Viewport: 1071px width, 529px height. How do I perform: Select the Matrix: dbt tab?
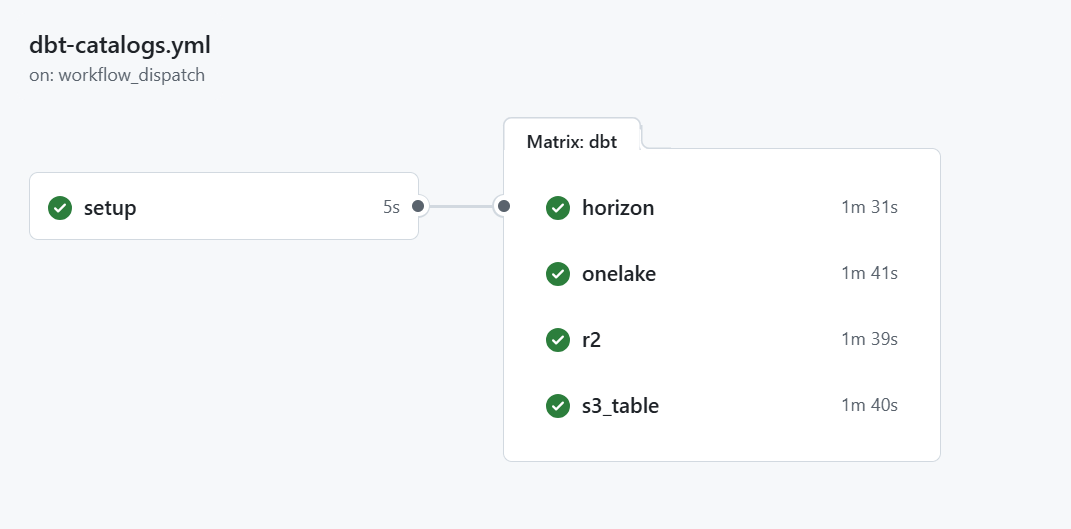572,141
